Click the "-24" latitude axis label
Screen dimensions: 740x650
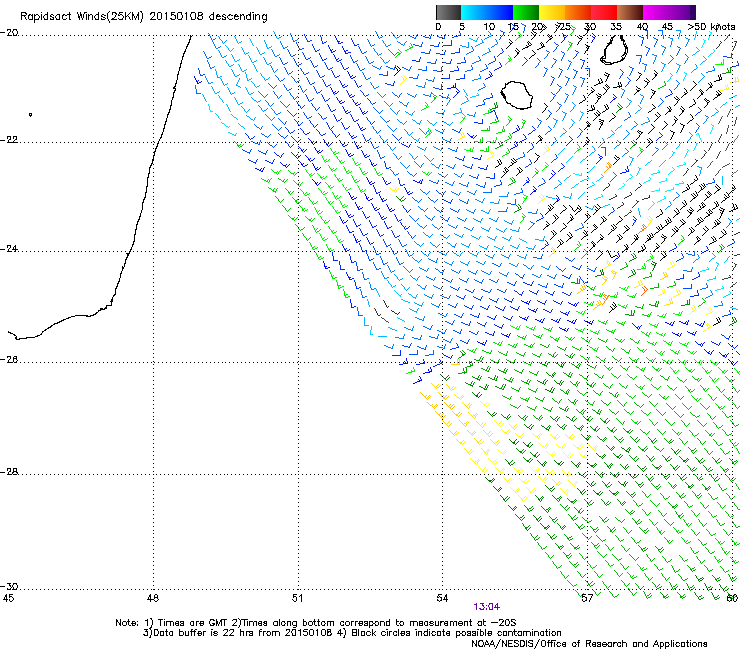click(10, 248)
